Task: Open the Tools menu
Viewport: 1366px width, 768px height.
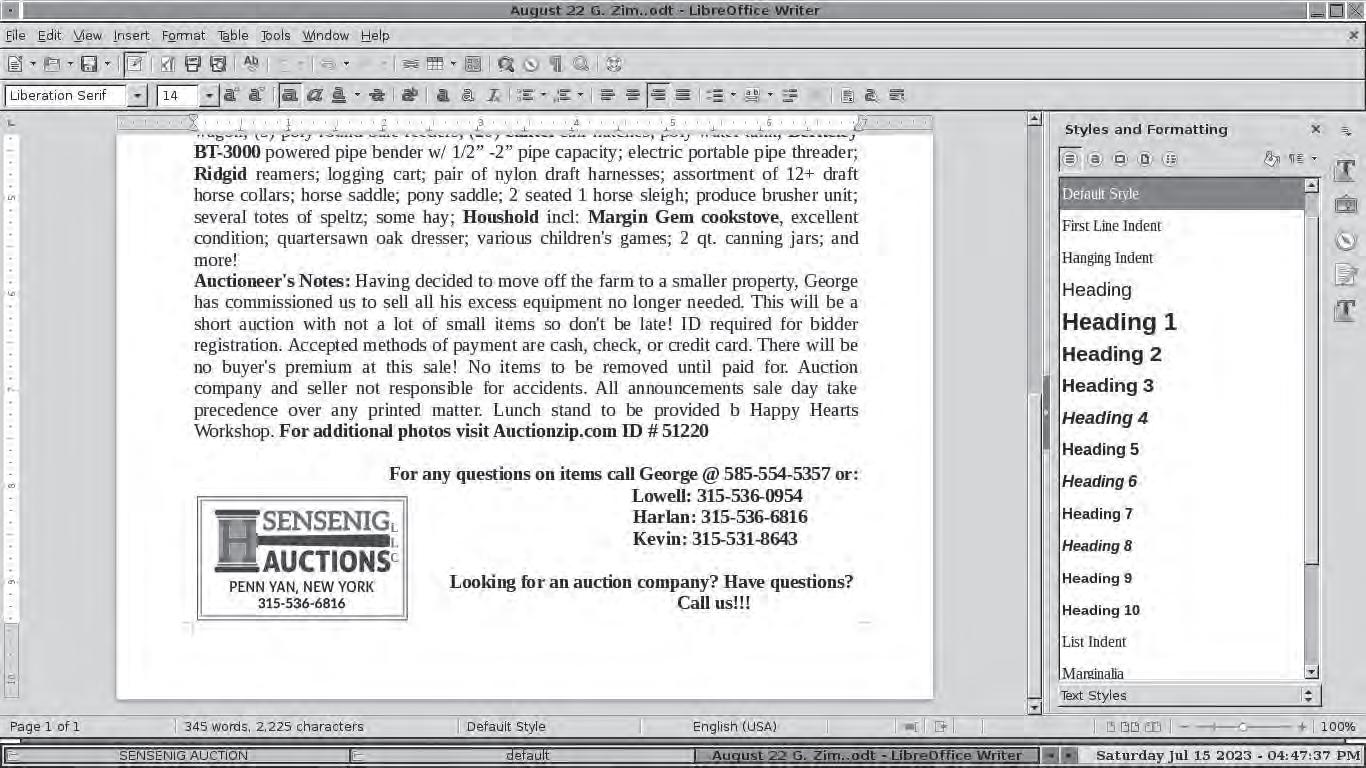Action: (275, 35)
